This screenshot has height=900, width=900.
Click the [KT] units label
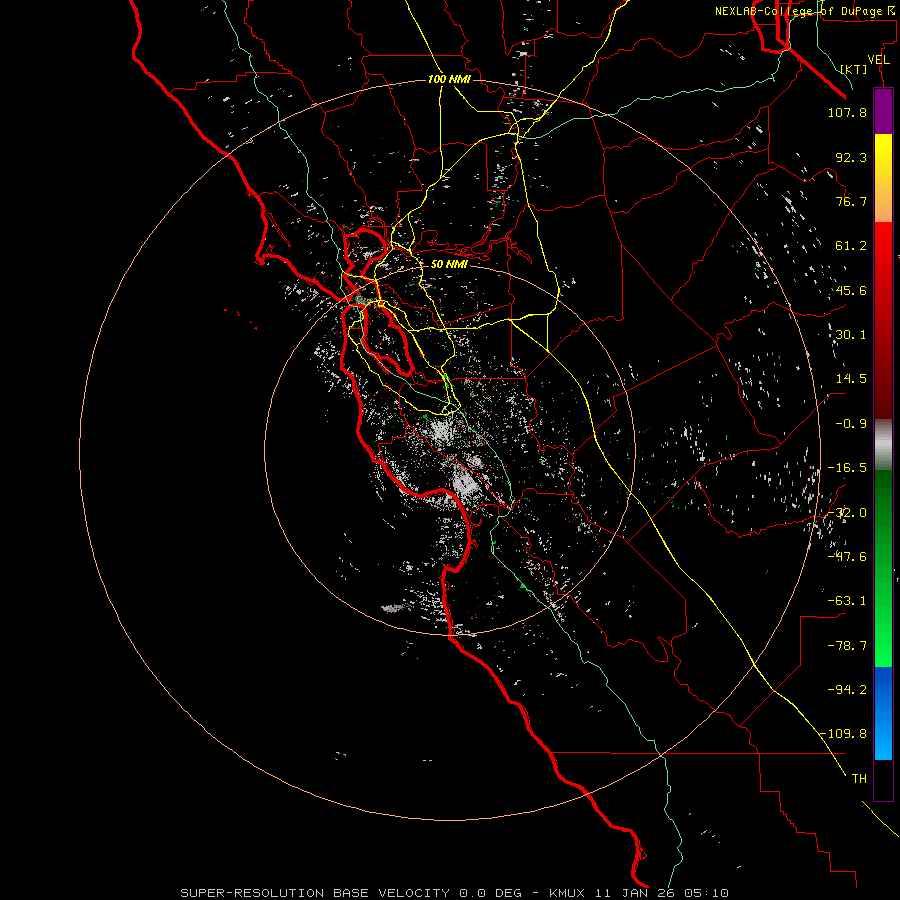[x=854, y=69]
